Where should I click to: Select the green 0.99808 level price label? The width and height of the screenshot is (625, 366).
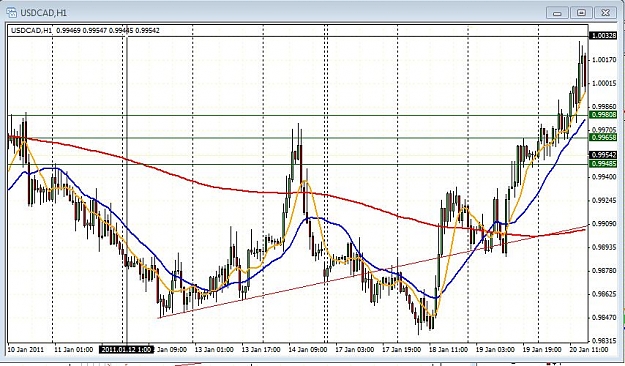tap(604, 115)
